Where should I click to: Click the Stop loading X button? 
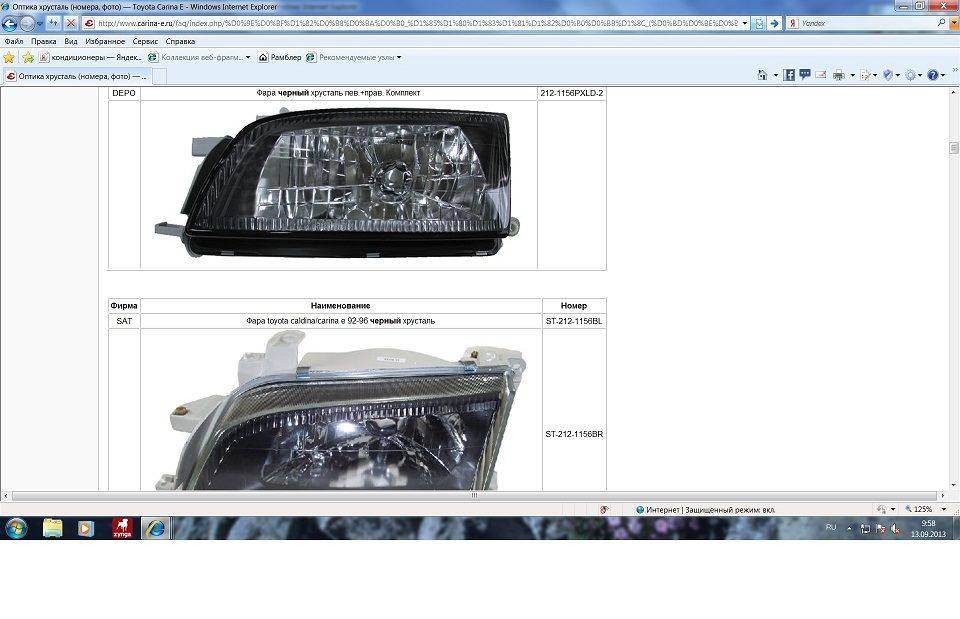(x=71, y=23)
